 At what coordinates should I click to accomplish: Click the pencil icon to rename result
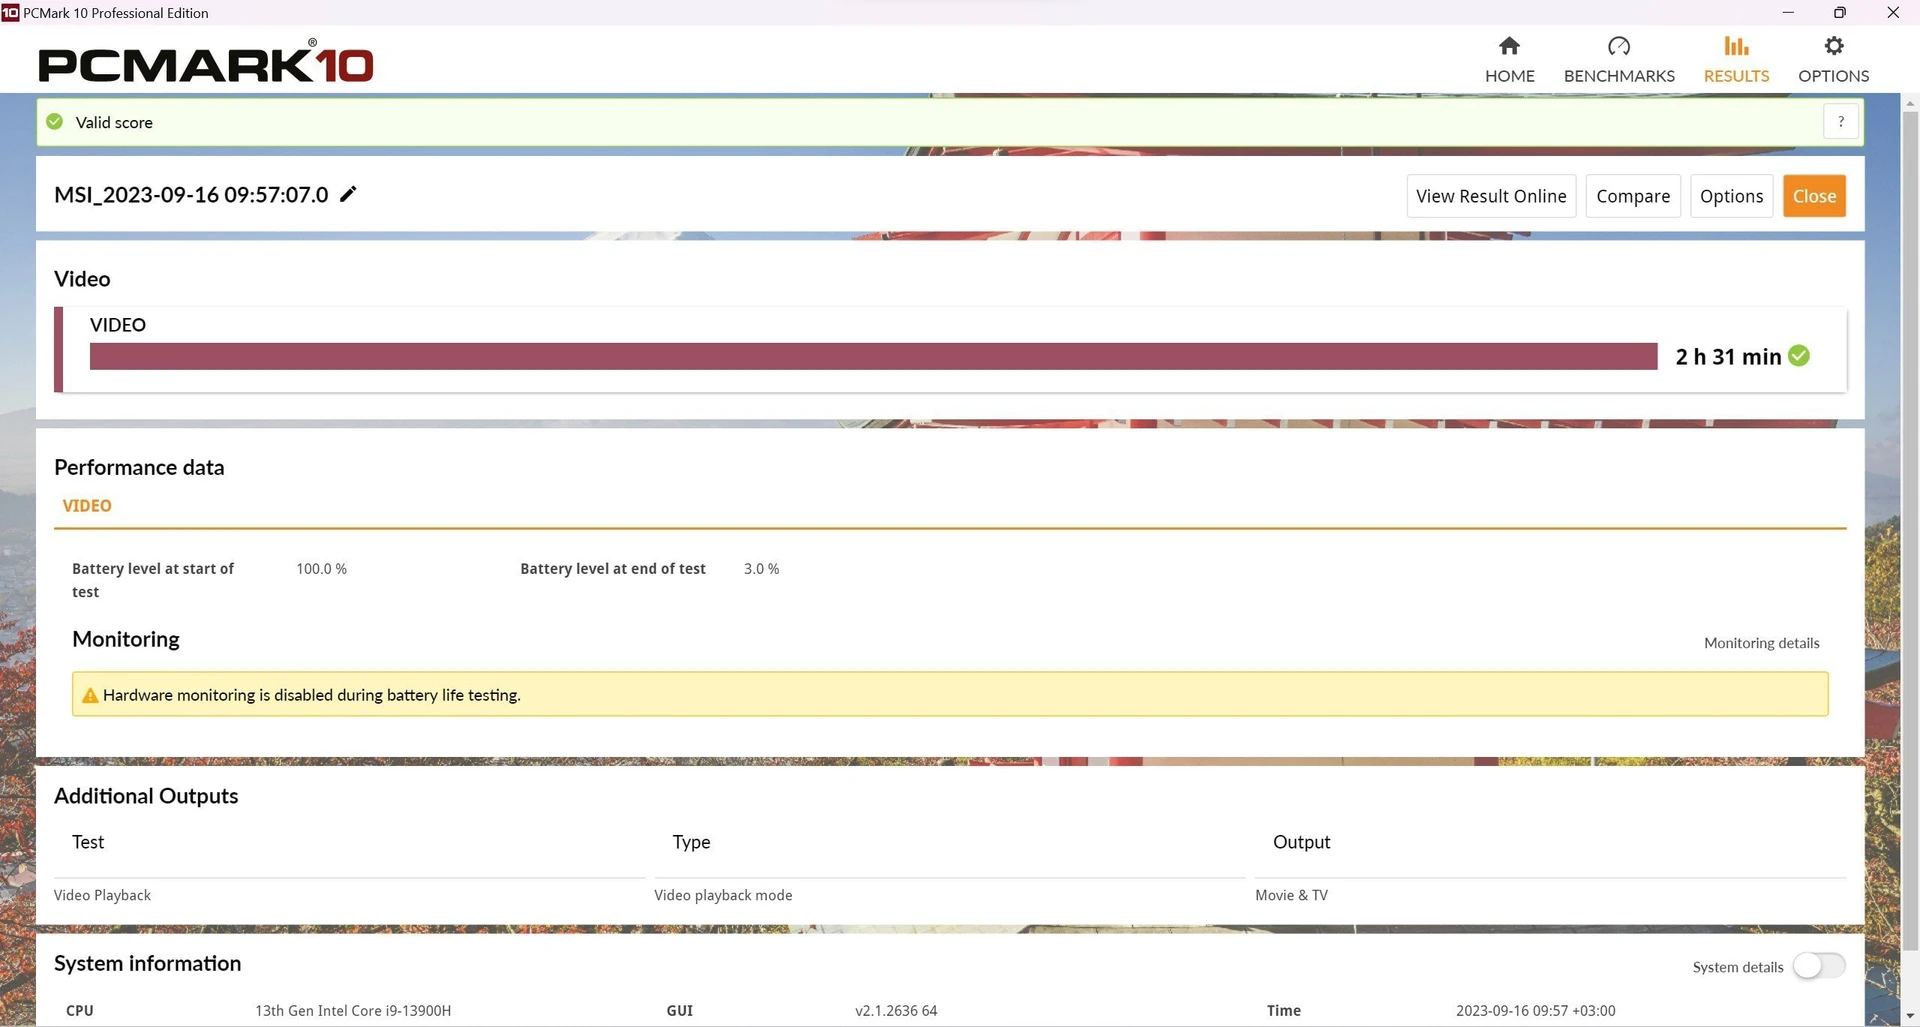point(348,194)
